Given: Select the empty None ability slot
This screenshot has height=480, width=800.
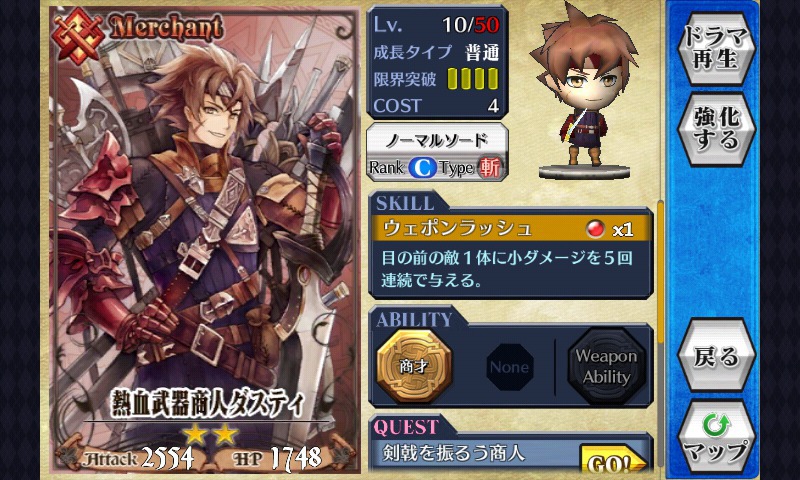Looking at the screenshot, I should pyautogui.click(x=510, y=367).
